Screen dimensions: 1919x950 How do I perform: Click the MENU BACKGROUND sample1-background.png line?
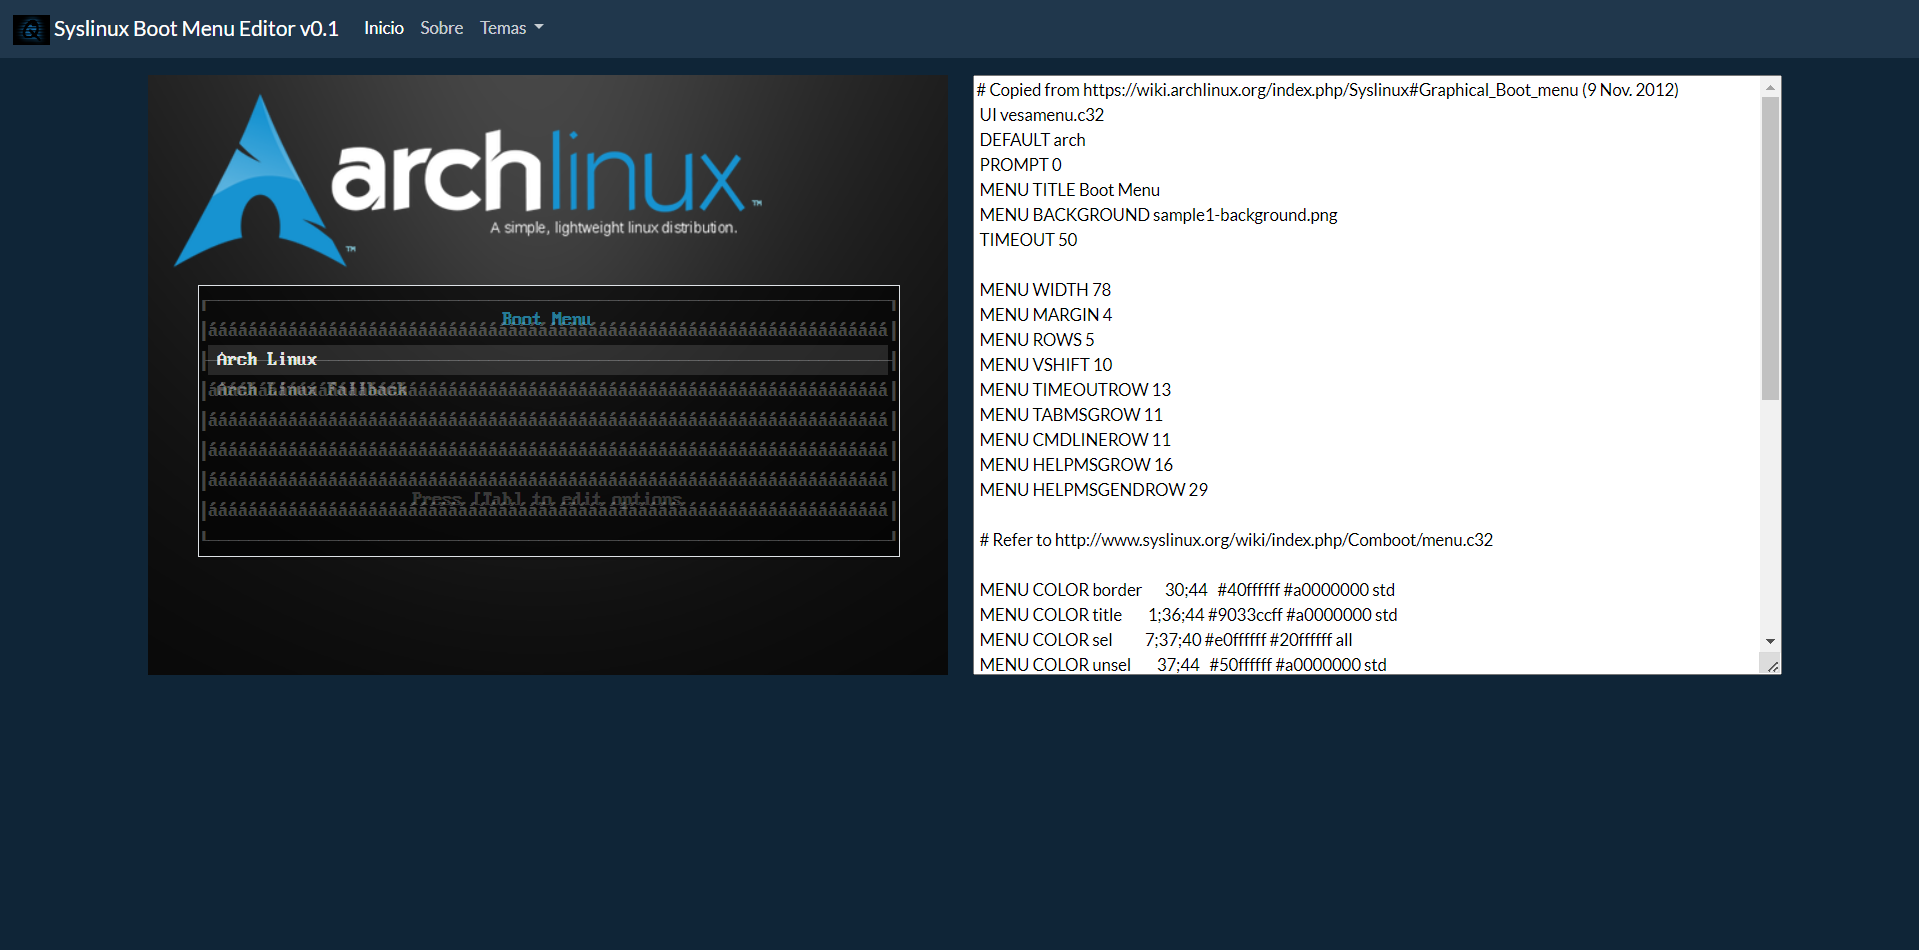coord(1158,214)
